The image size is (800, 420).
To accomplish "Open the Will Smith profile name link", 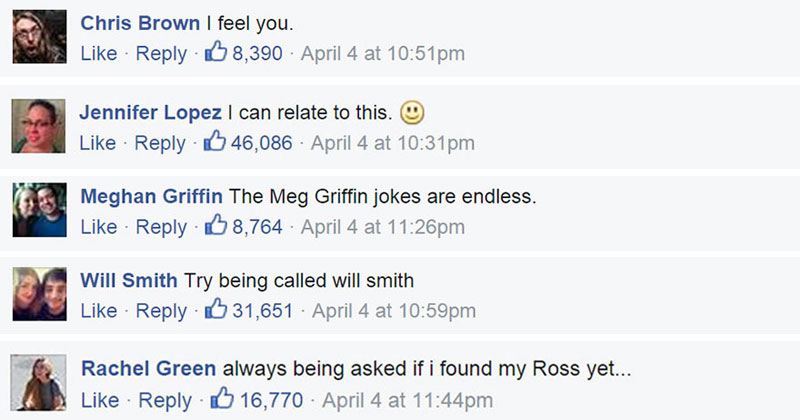I will 128,281.
